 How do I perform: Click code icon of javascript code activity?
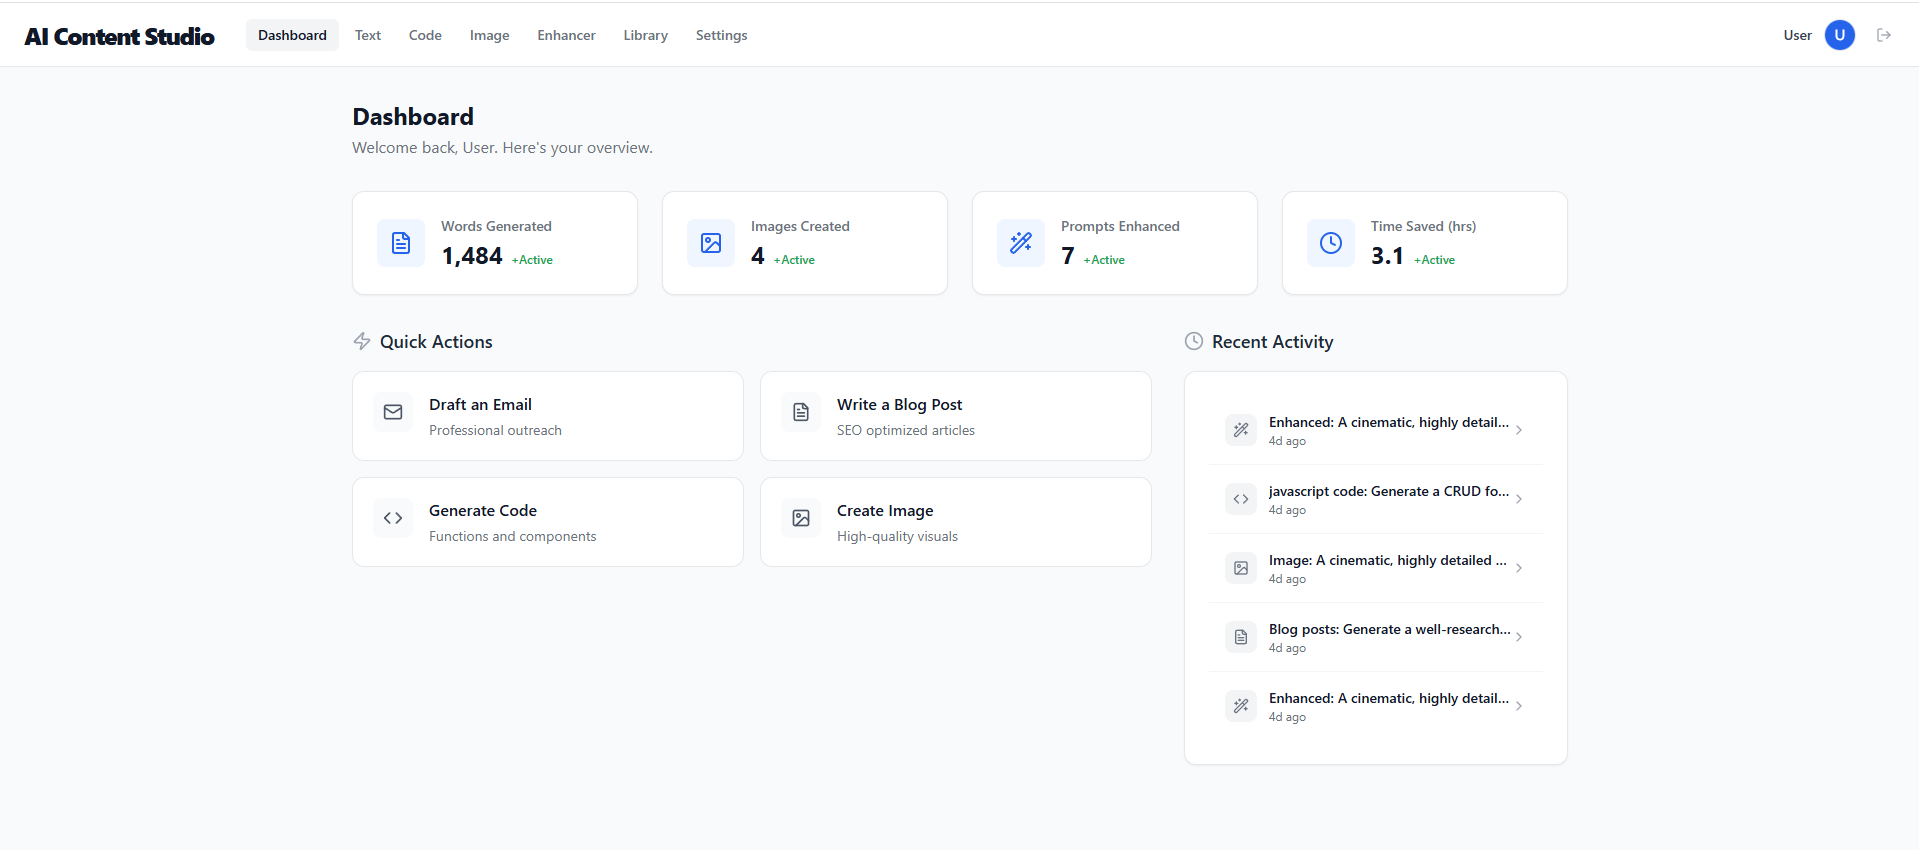1241,499
